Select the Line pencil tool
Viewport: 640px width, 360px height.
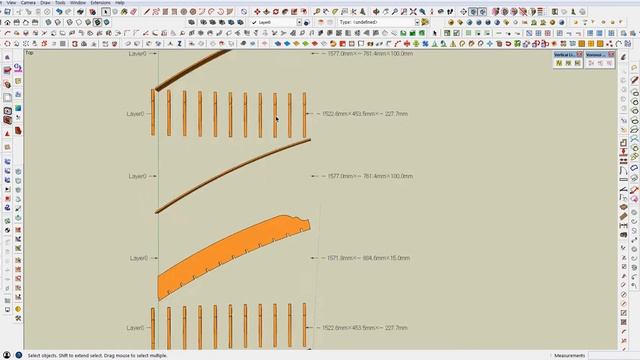(x=147, y=12)
